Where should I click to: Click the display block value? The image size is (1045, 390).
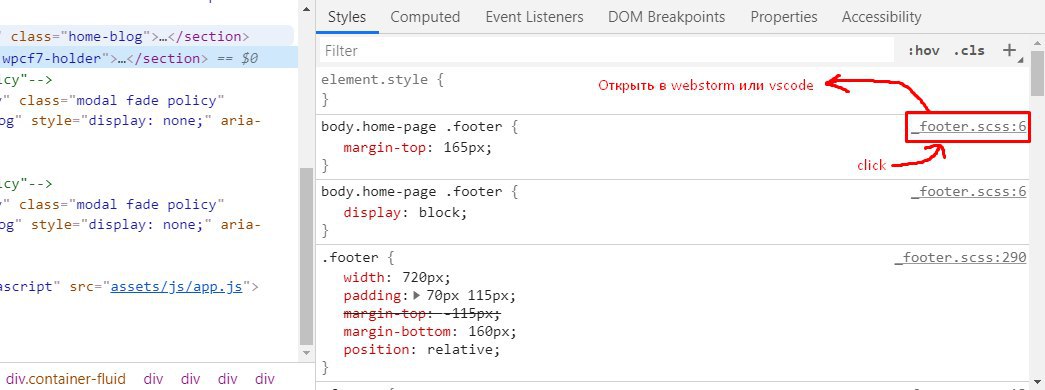click(441, 213)
